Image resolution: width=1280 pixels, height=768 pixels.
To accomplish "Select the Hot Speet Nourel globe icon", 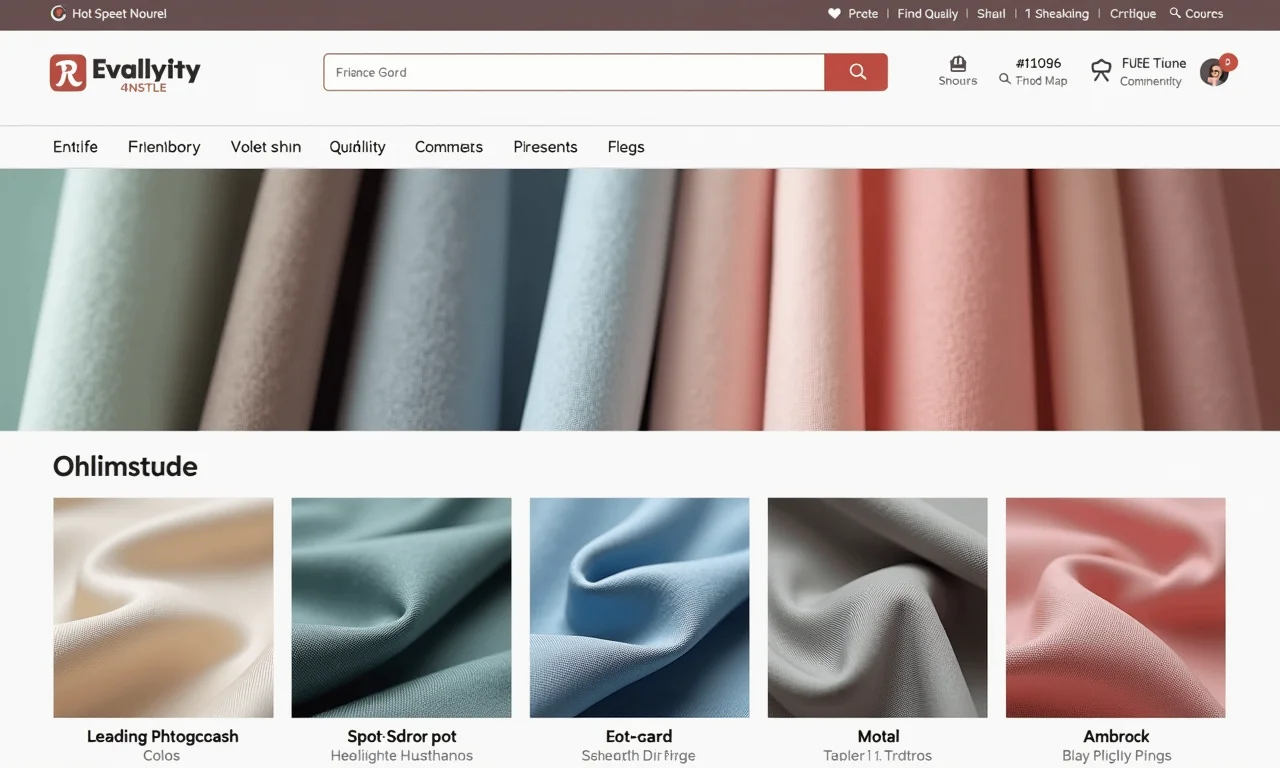I will point(57,13).
